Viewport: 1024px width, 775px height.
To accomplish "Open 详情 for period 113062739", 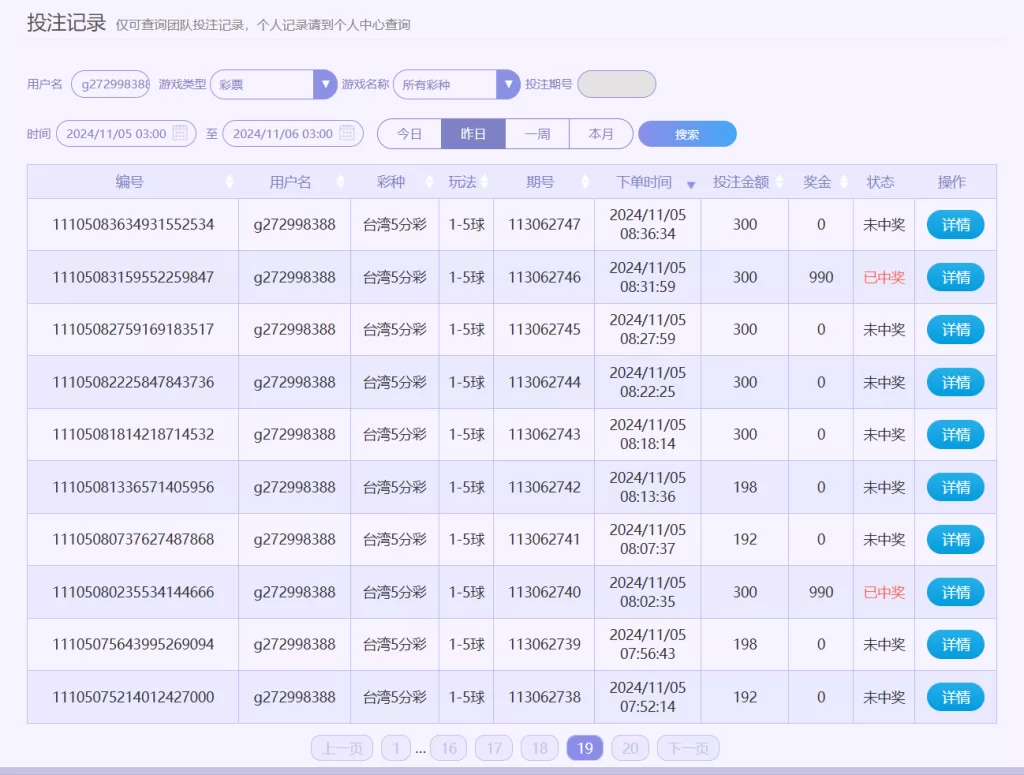I will (955, 644).
